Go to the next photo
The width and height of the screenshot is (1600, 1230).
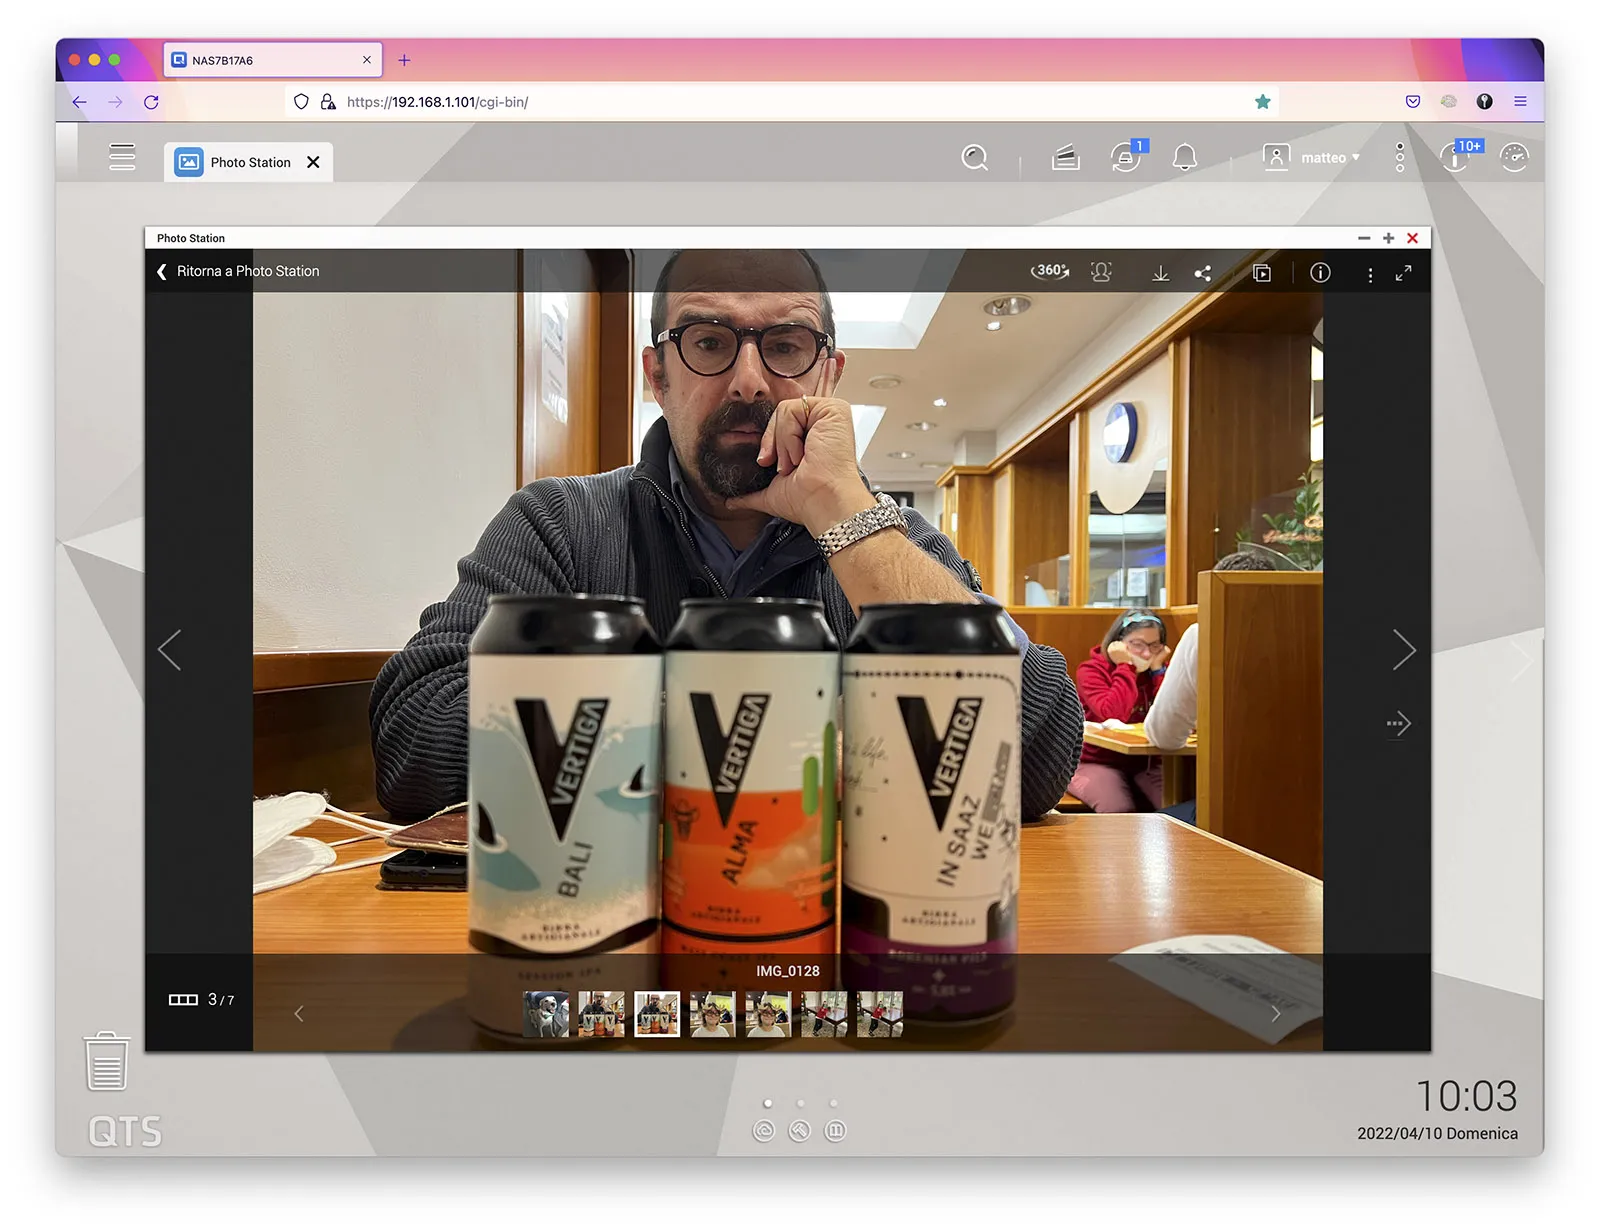click(x=1404, y=650)
